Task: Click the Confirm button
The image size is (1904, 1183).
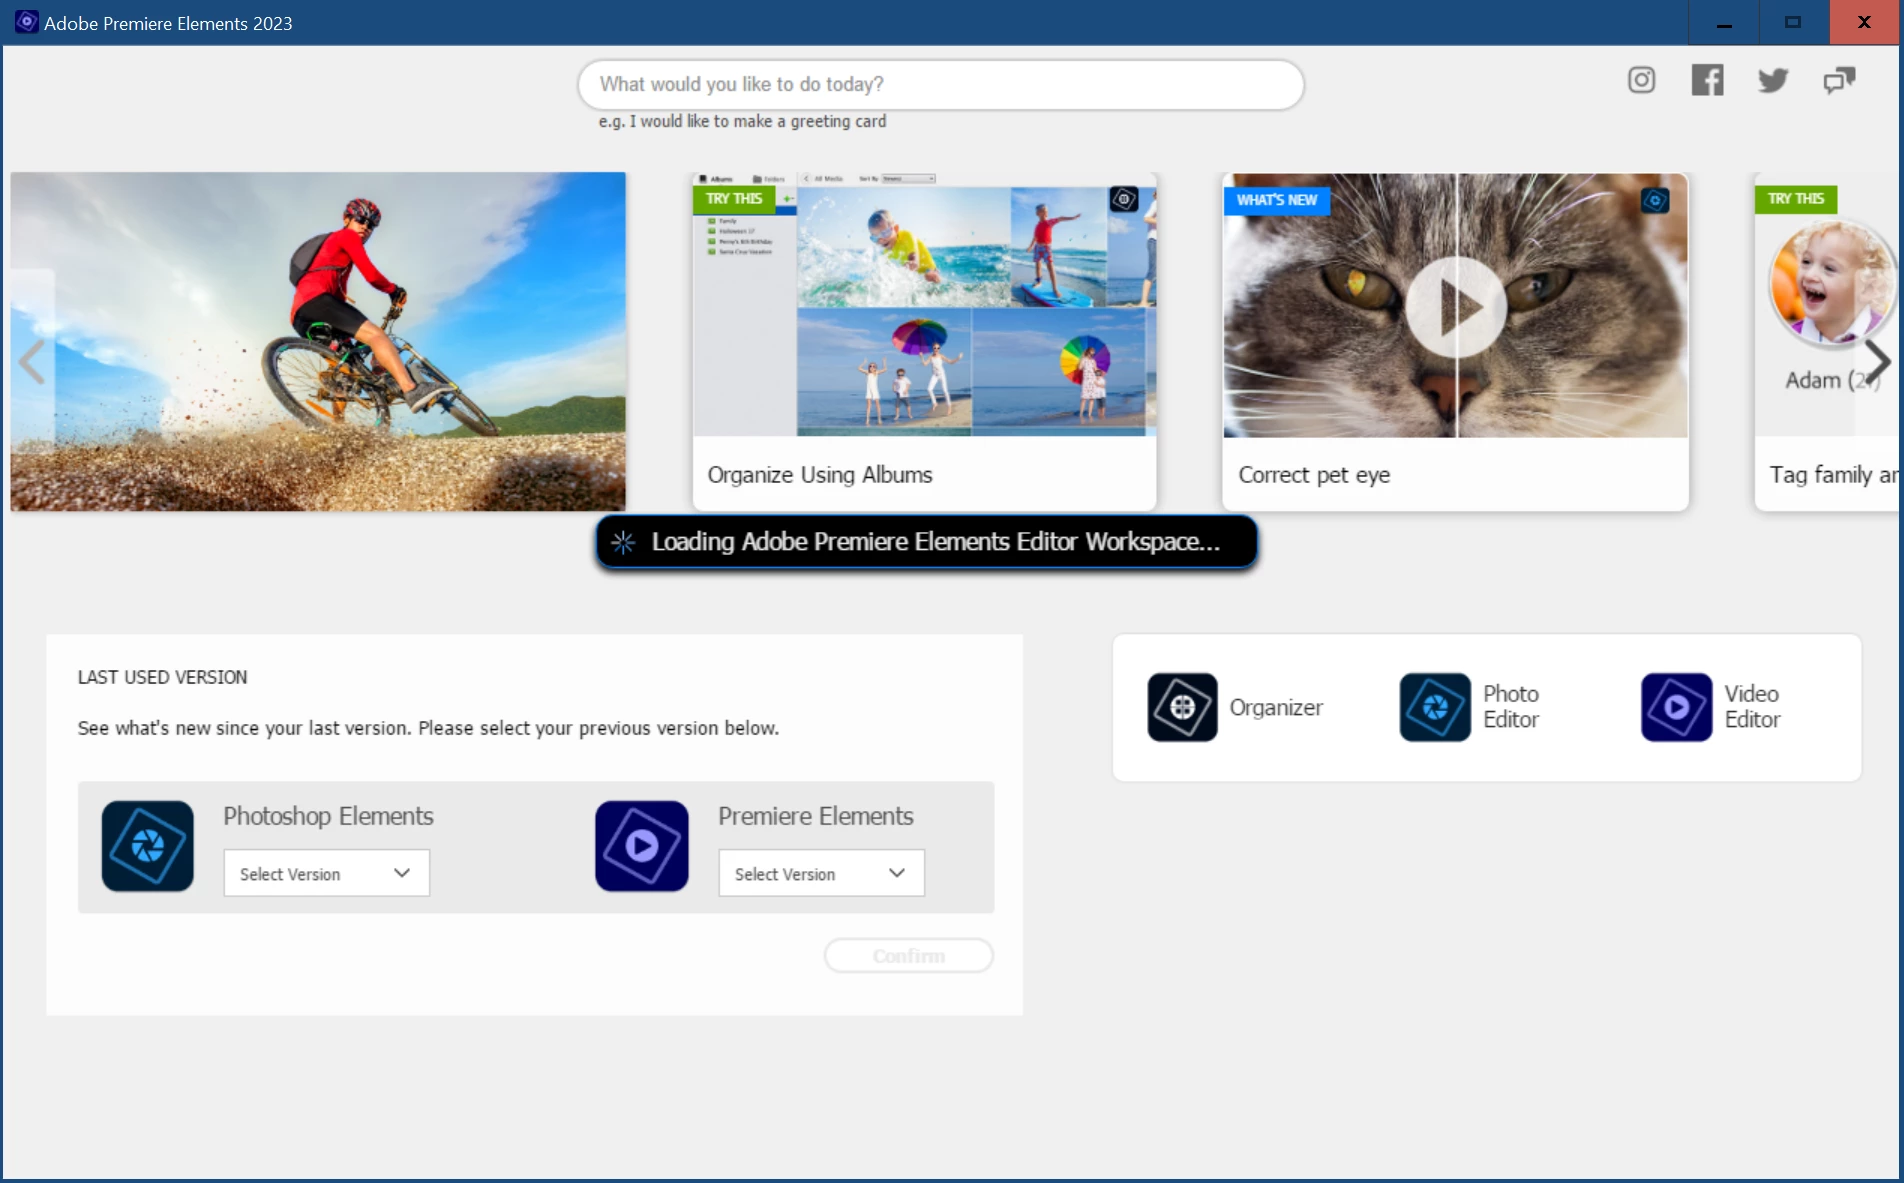Action: [x=908, y=955]
